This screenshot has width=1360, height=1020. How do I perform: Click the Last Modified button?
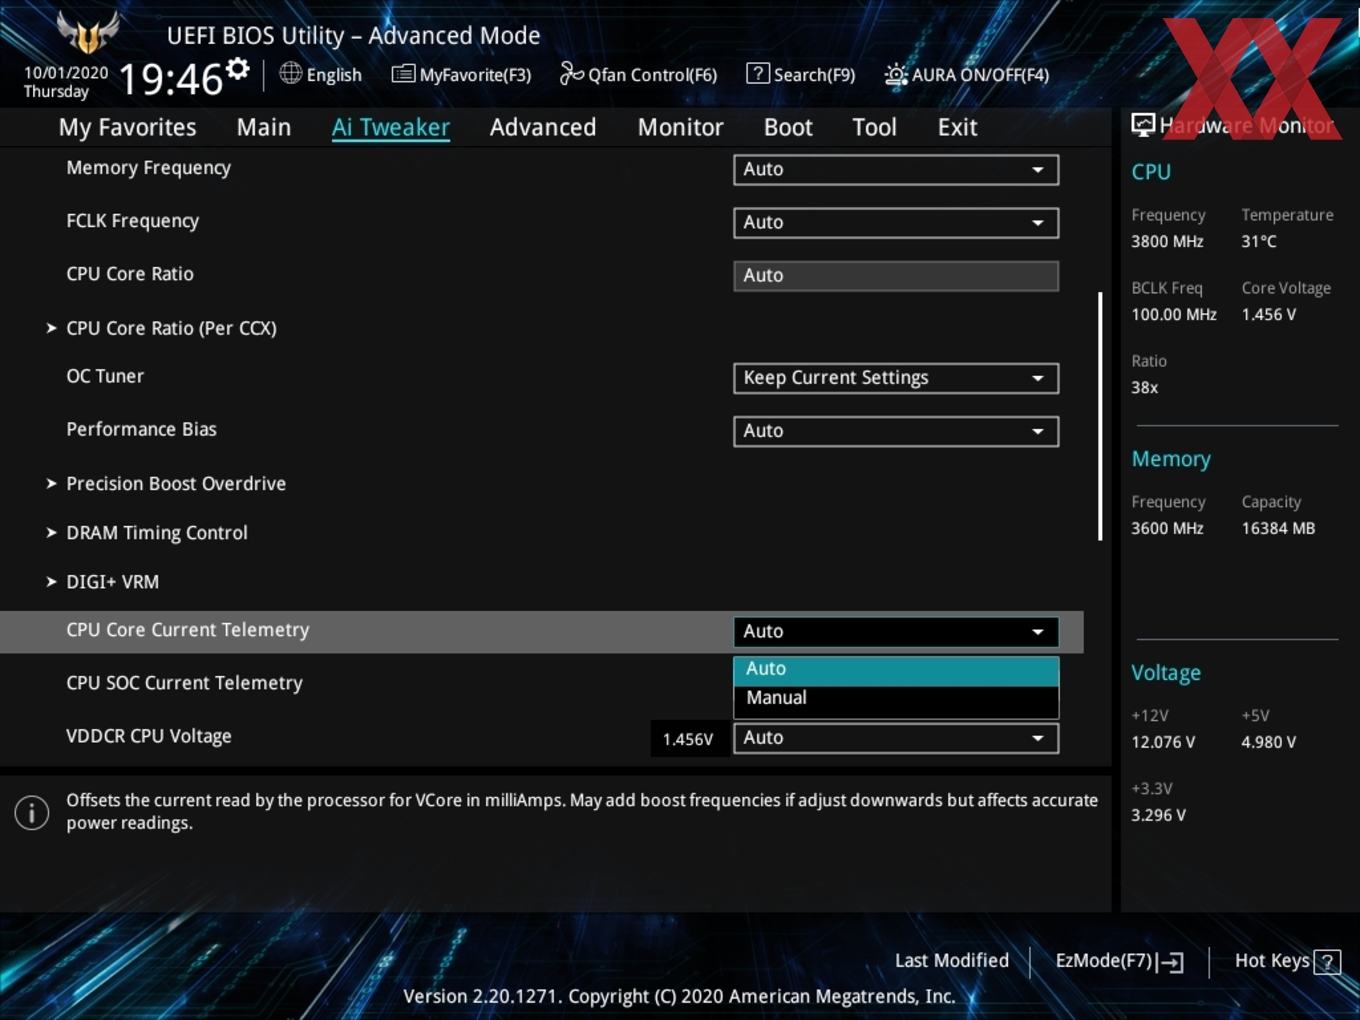tap(952, 961)
